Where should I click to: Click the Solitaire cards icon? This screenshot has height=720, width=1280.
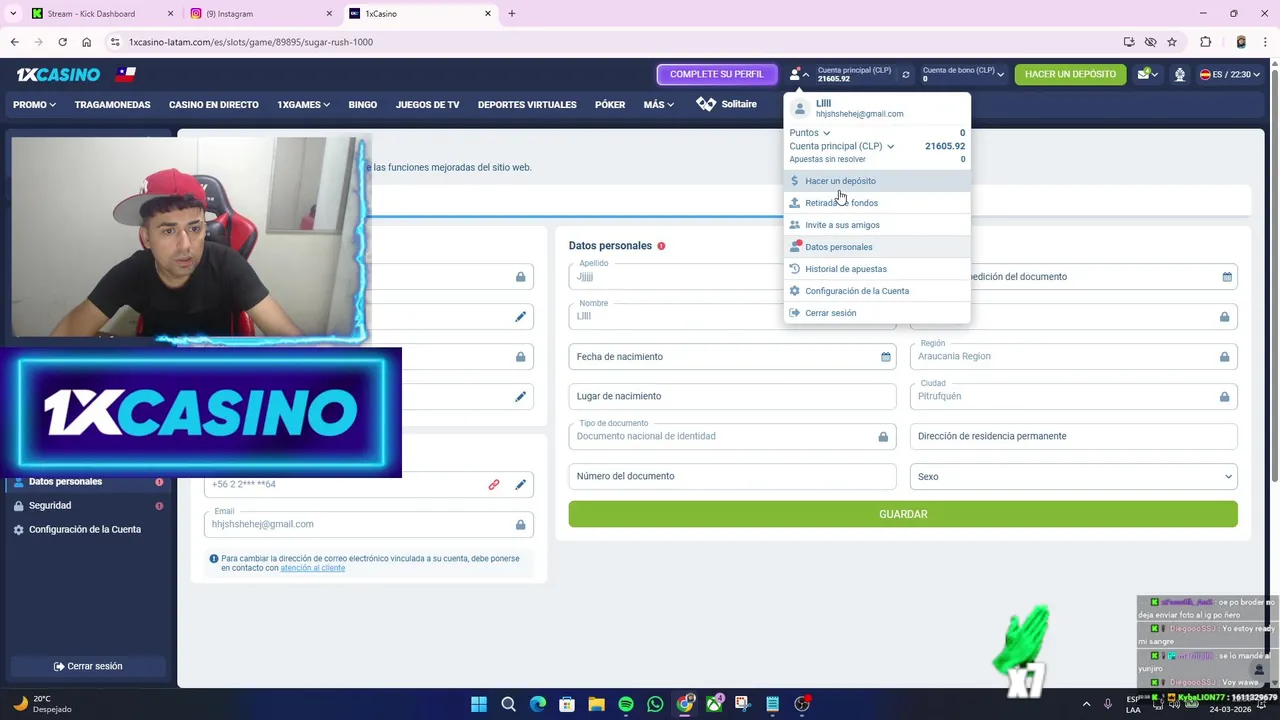(x=706, y=104)
